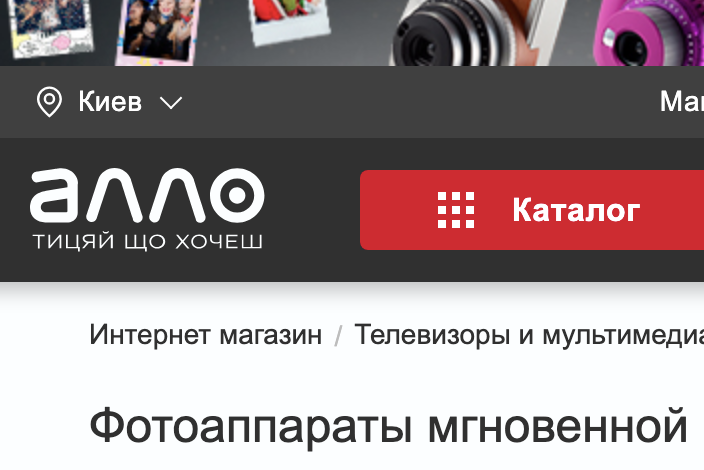704x470 pixels.
Task: Open Телевизоры и мультимедиа breadcrumb
Action: pos(529,335)
